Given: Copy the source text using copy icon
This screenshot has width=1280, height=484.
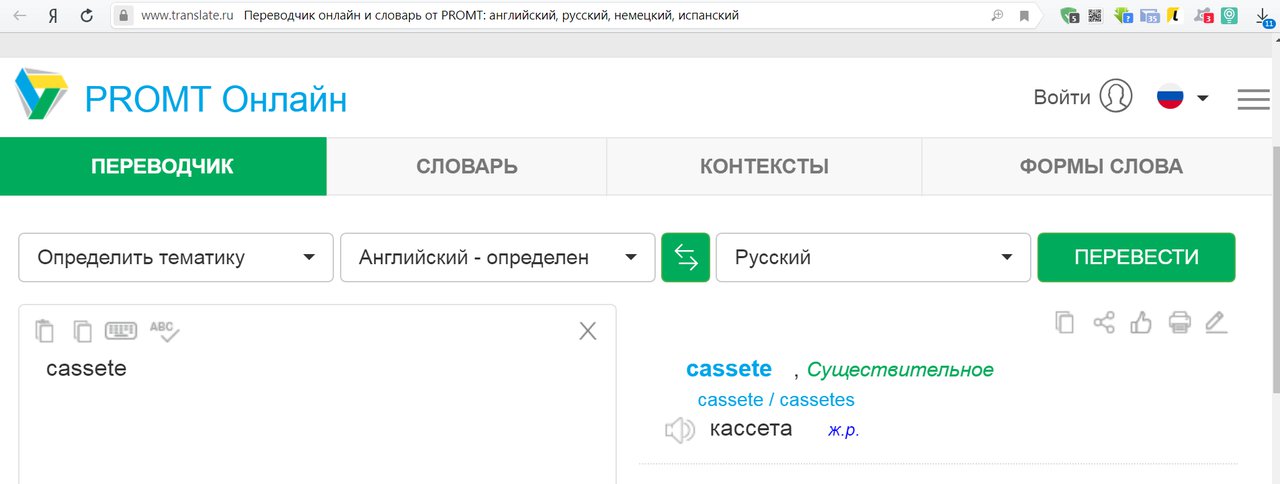Looking at the screenshot, I should 82,330.
